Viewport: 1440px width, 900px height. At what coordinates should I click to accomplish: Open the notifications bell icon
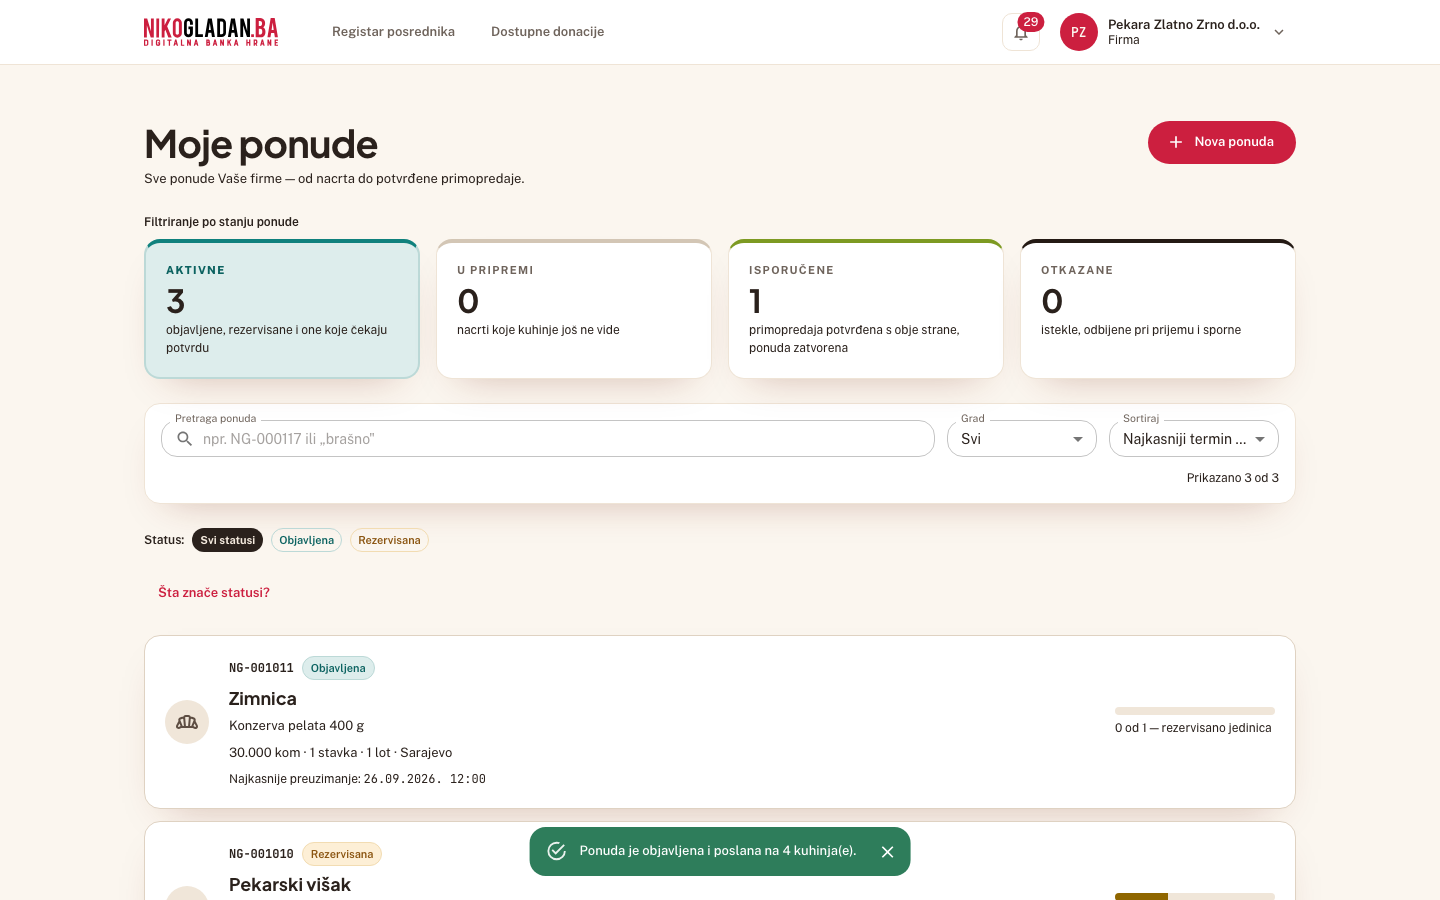coord(1021,32)
